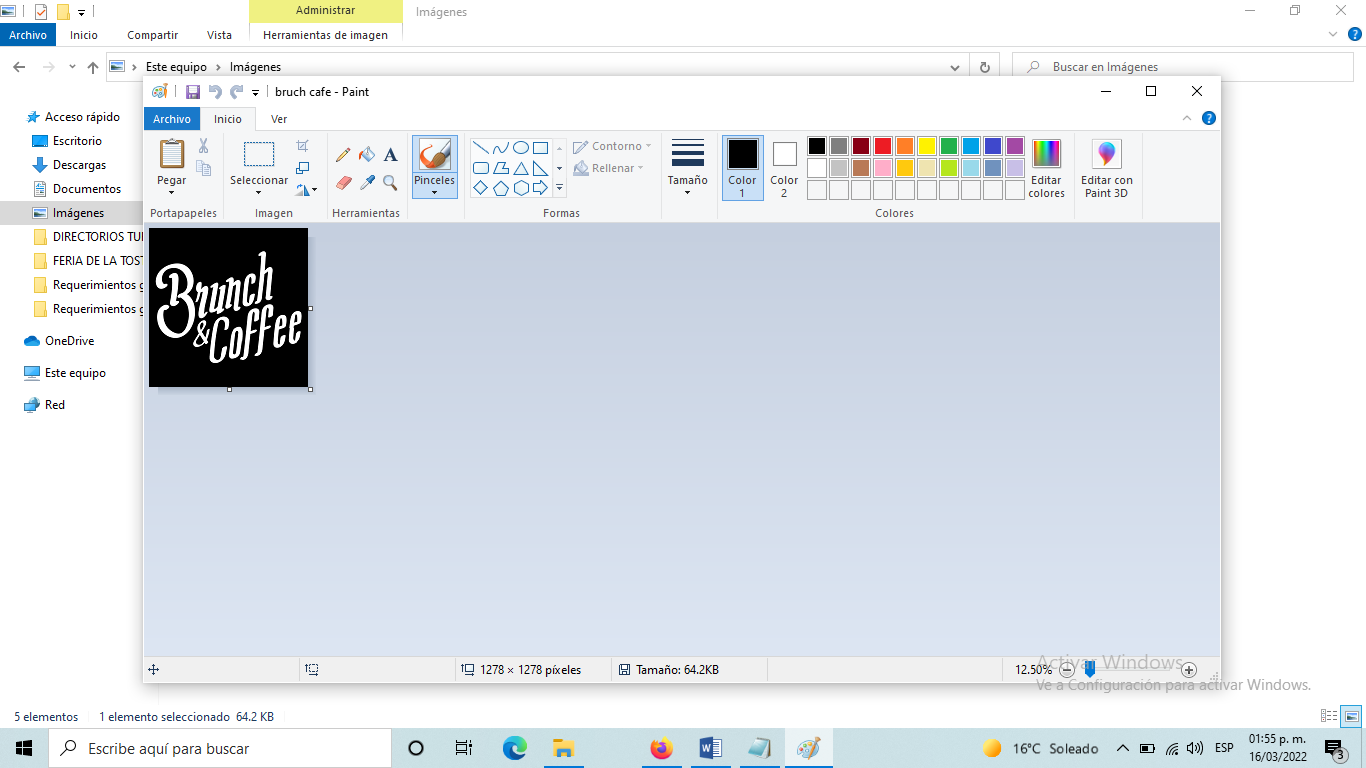Open the Contorno outline dropdown
The width and height of the screenshot is (1366, 768).
(x=612, y=146)
